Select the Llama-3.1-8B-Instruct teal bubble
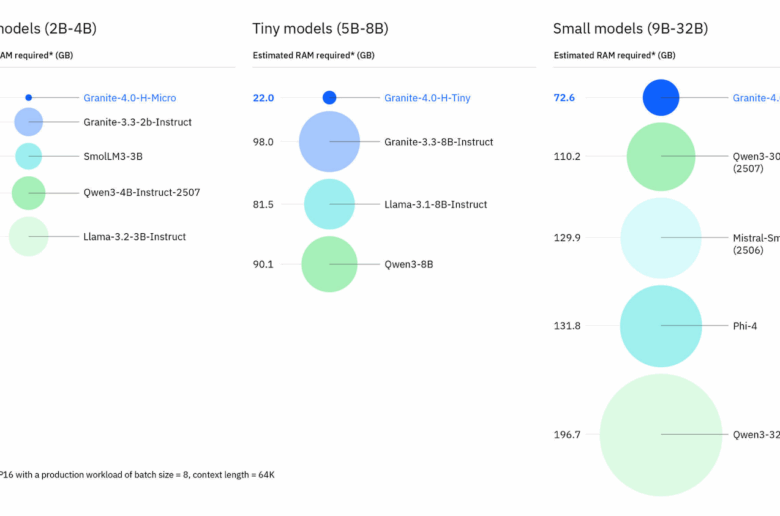This screenshot has height=516, width=780. coord(329,204)
